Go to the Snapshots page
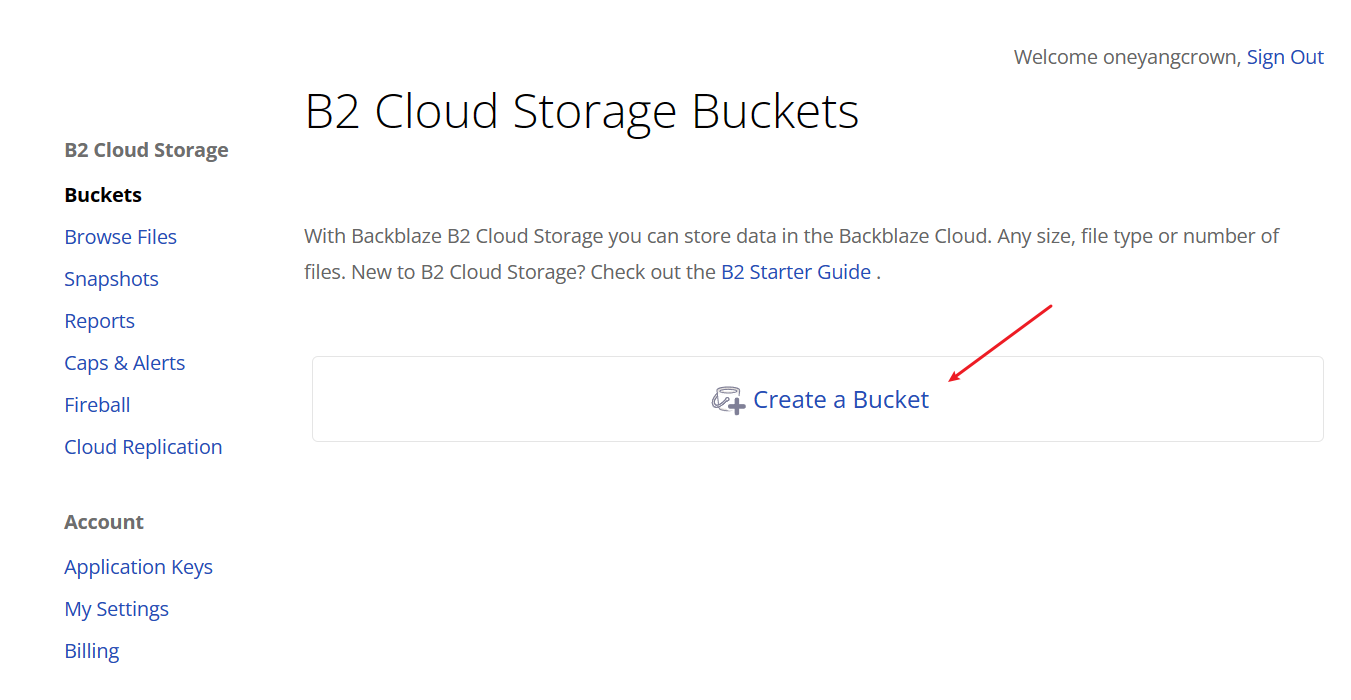Image resolution: width=1351 pixels, height=700 pixels. [111, 279]
